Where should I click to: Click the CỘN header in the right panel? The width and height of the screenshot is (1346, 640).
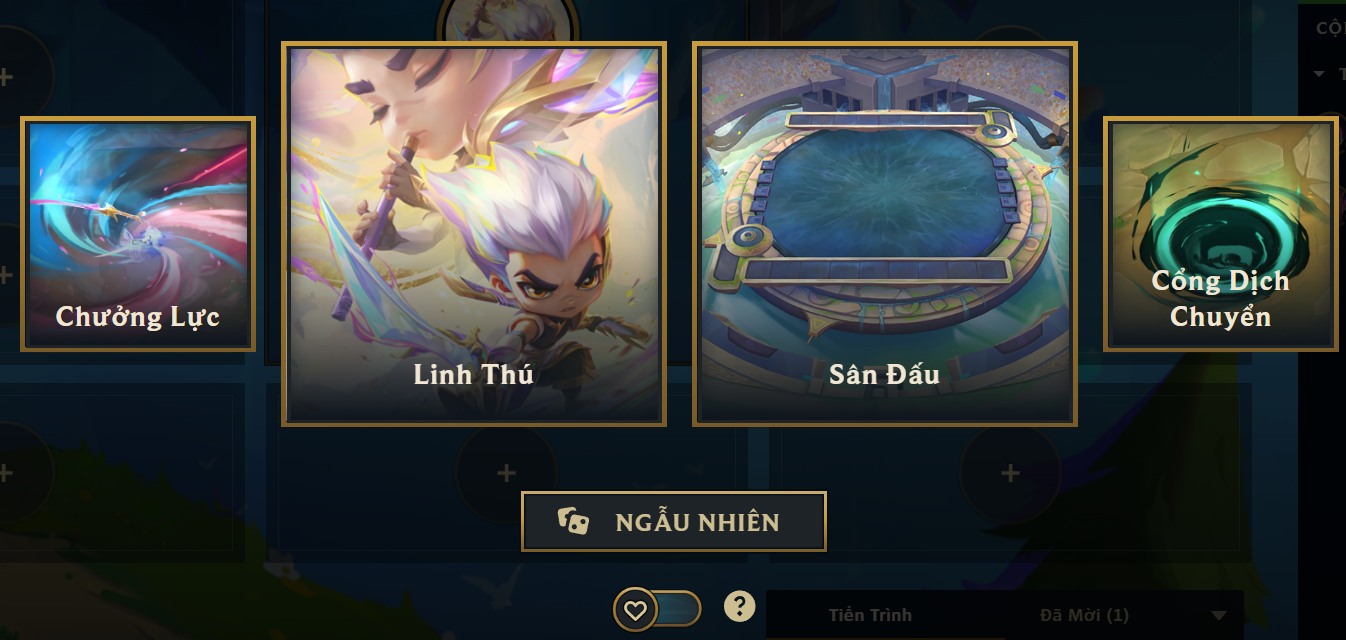(x=1330, y=28)
